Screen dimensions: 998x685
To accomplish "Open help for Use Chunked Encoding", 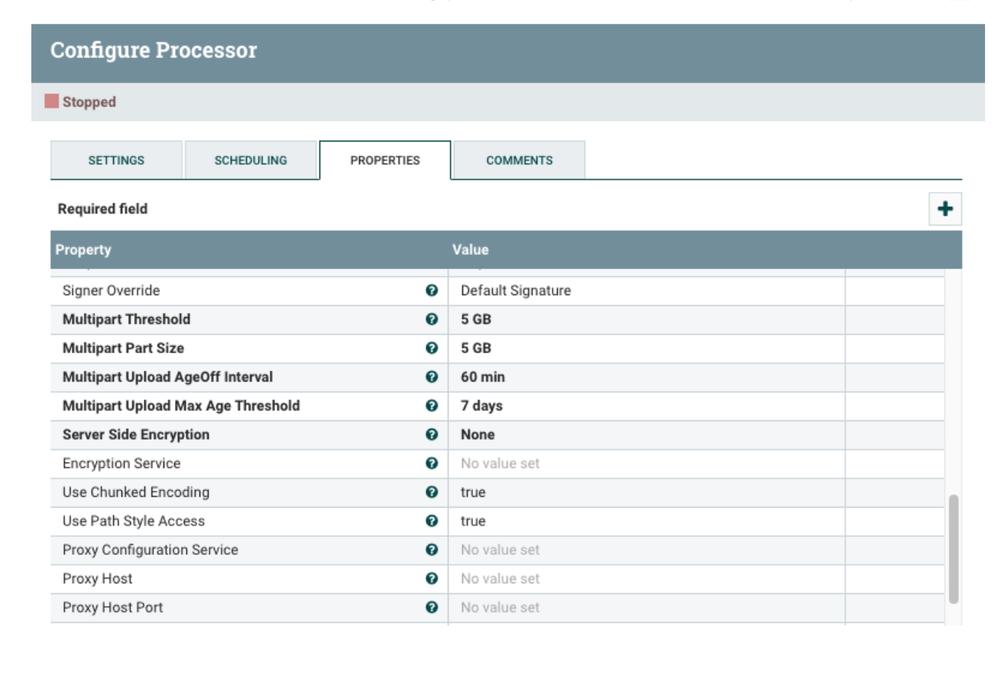I will click(x=431, y=492).
